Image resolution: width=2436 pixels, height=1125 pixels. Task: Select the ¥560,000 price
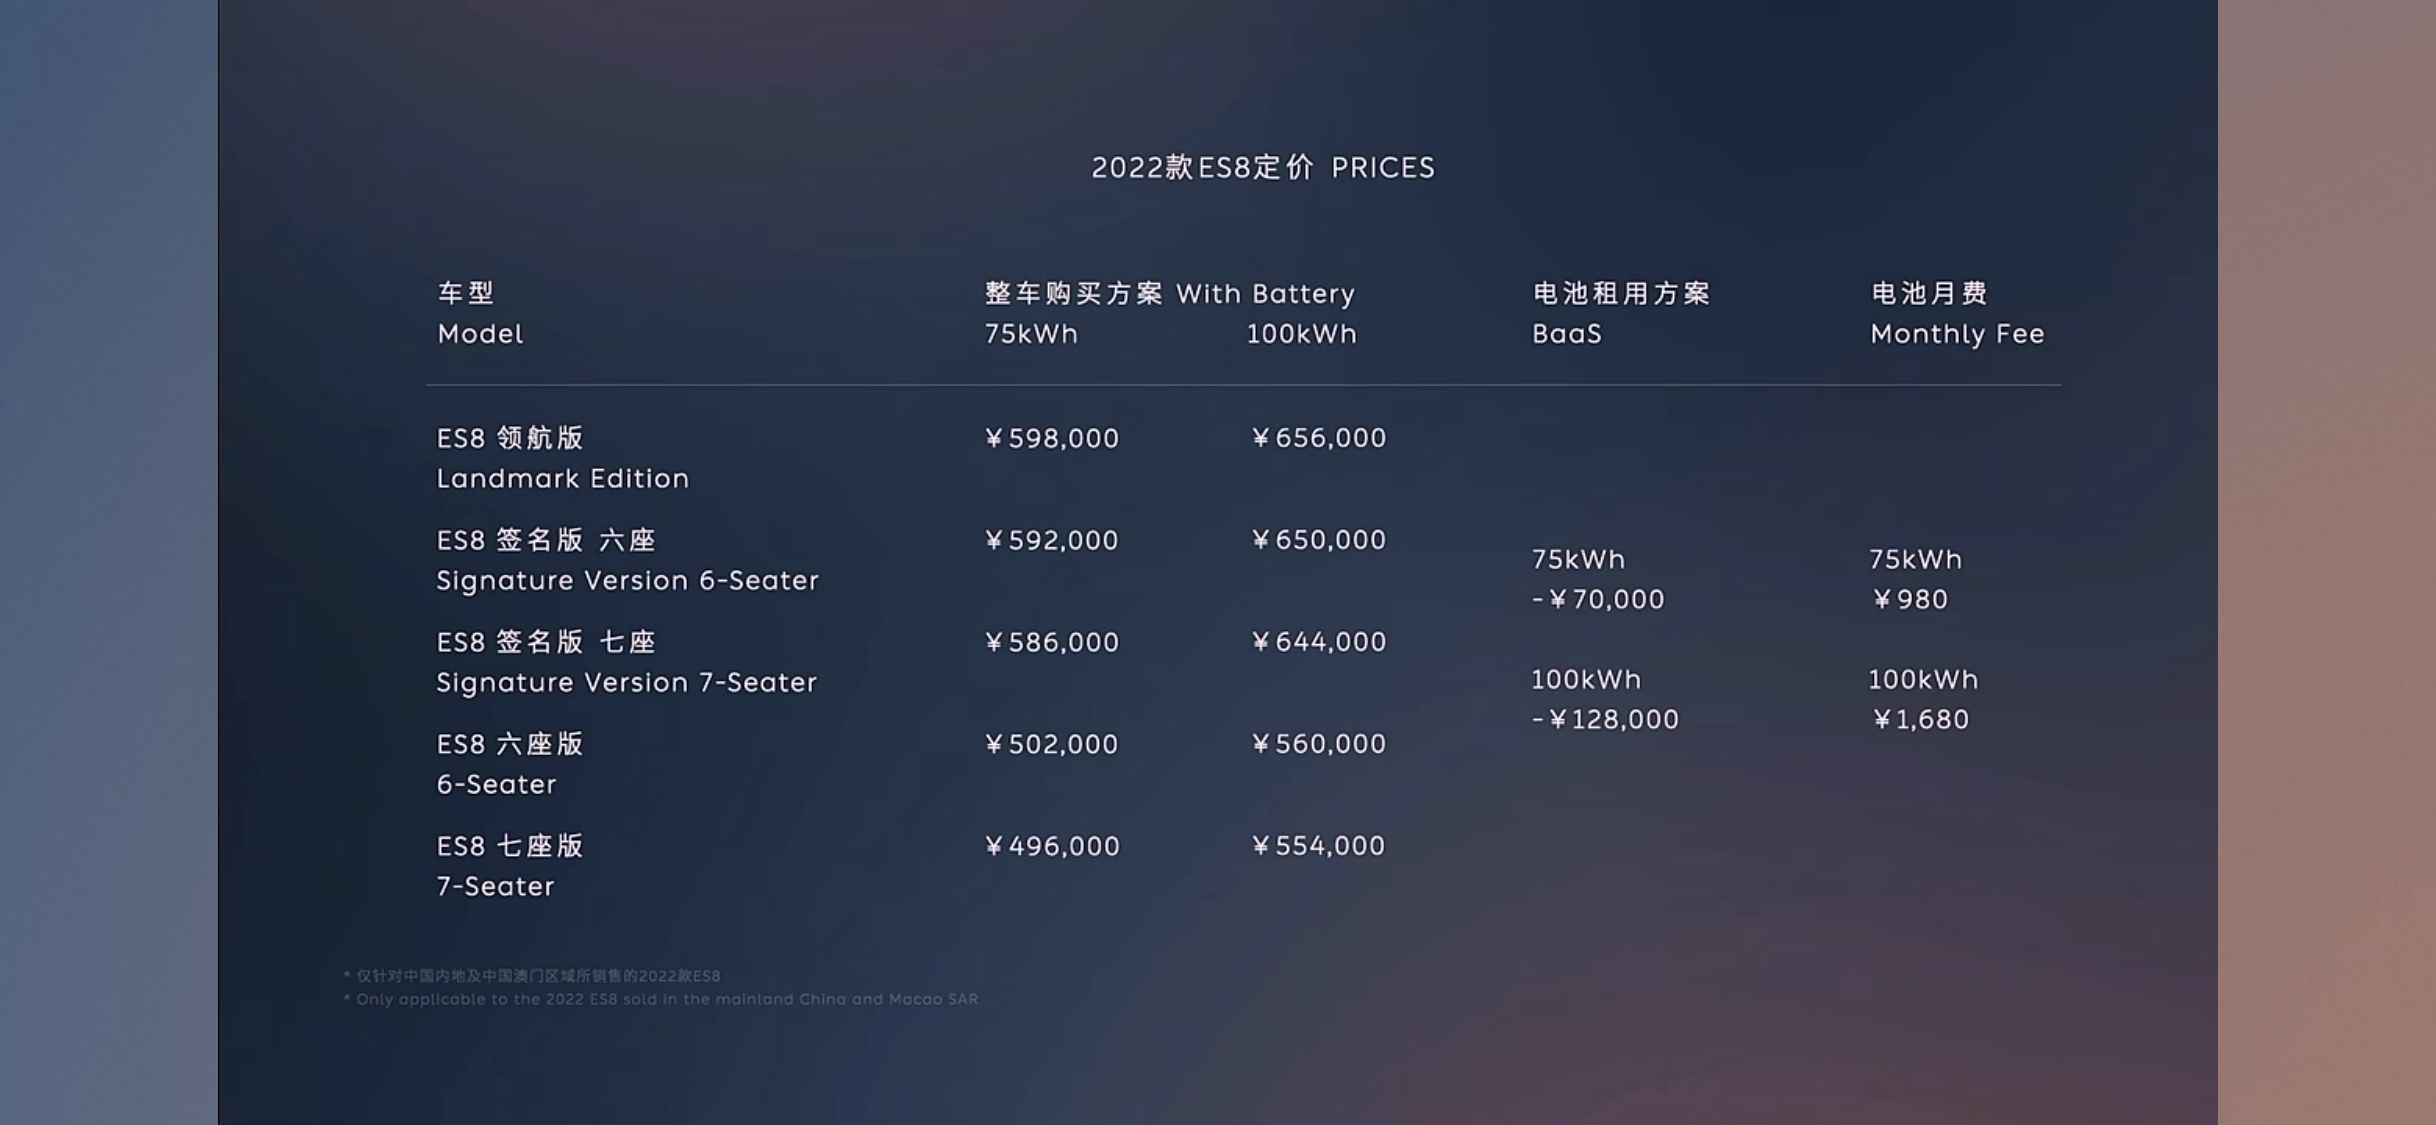pyautogui.click(x=1319, y=744)
